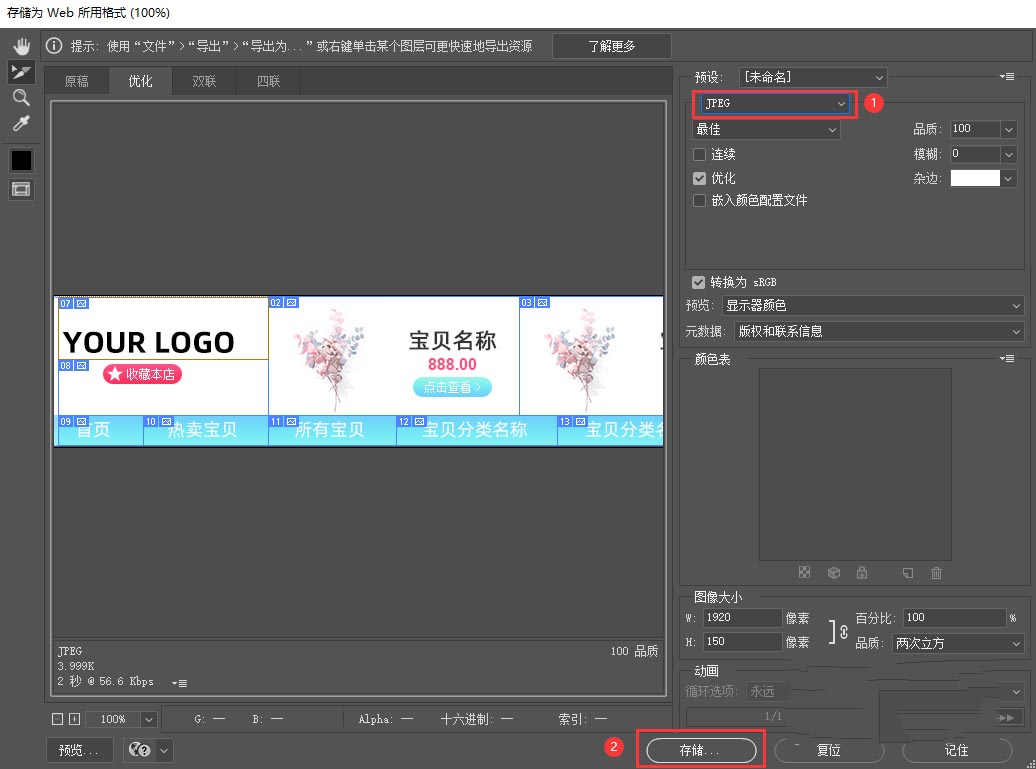Expand the 元数据 metadata dropdown

(879, 331)
